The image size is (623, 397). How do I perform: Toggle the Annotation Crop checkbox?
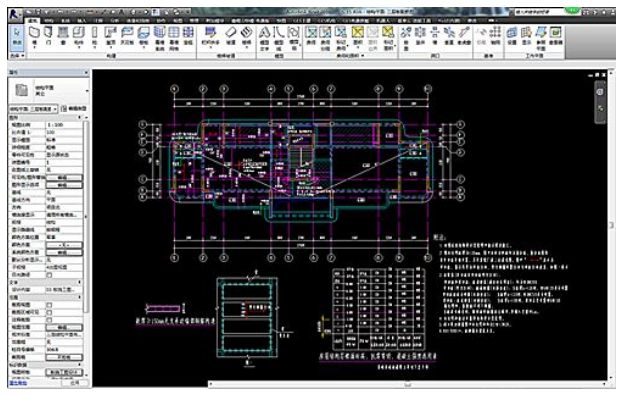(x=49, y=320)
